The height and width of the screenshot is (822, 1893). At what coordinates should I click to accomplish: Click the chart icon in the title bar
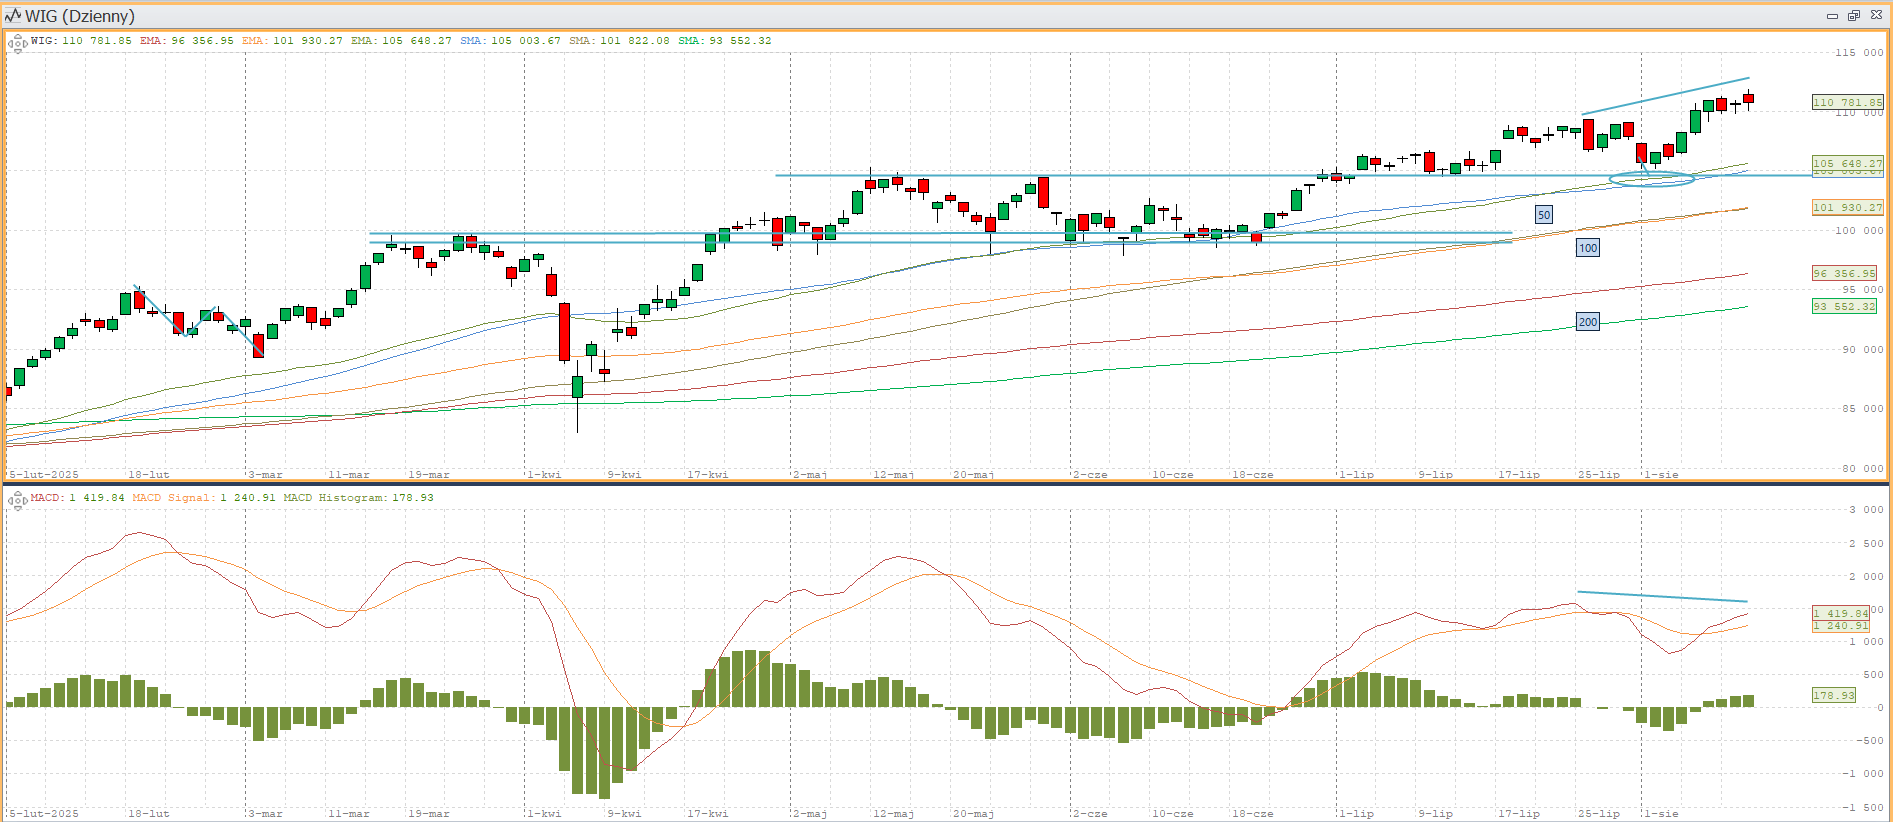coord(13,16)
